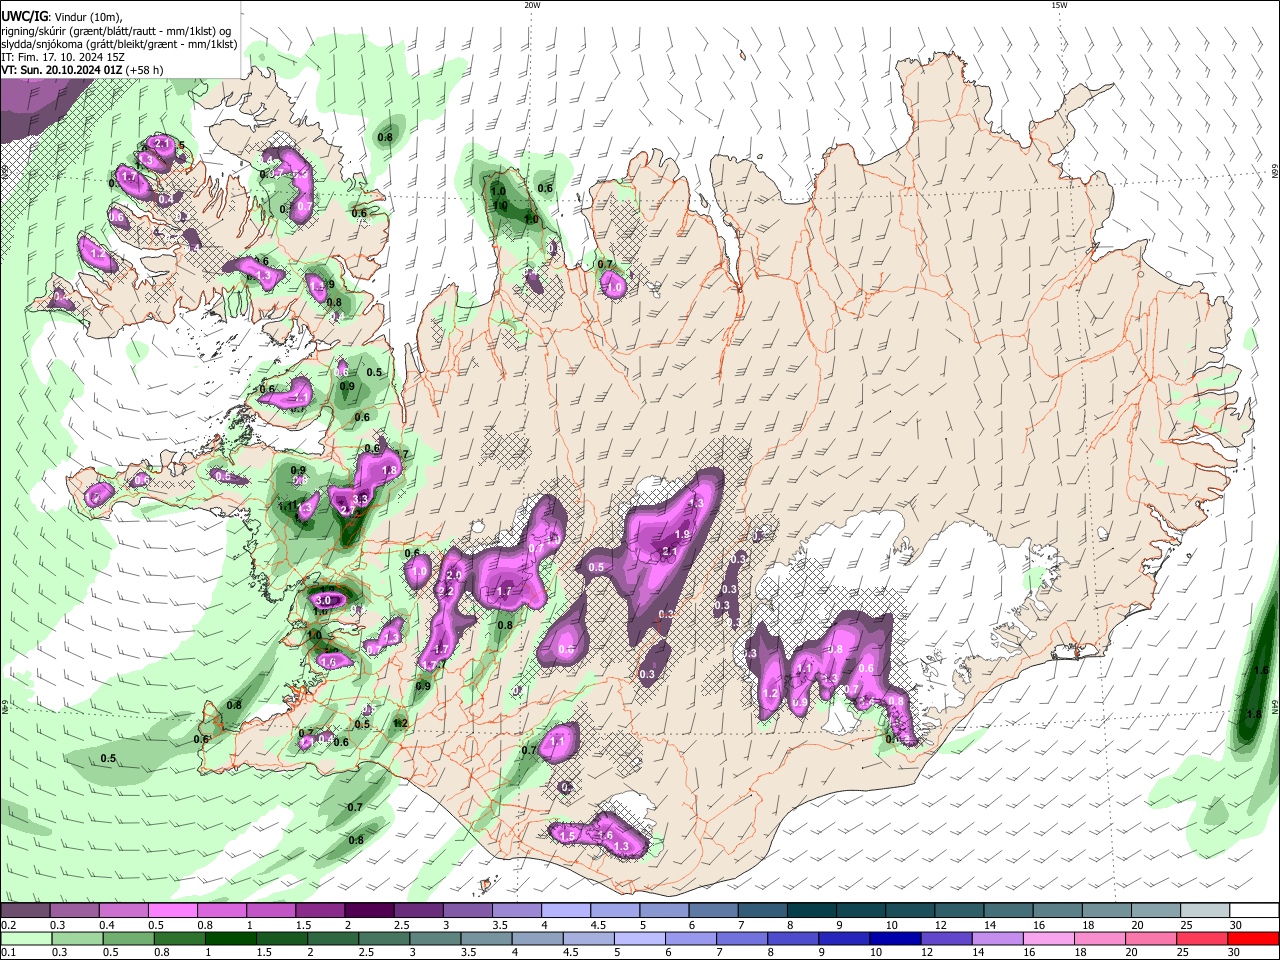Pick the bright pink 0.5 swatch, upper snow scale
Screen dimensions: 1280x960
pyautogui.click(x=172, y=910)
